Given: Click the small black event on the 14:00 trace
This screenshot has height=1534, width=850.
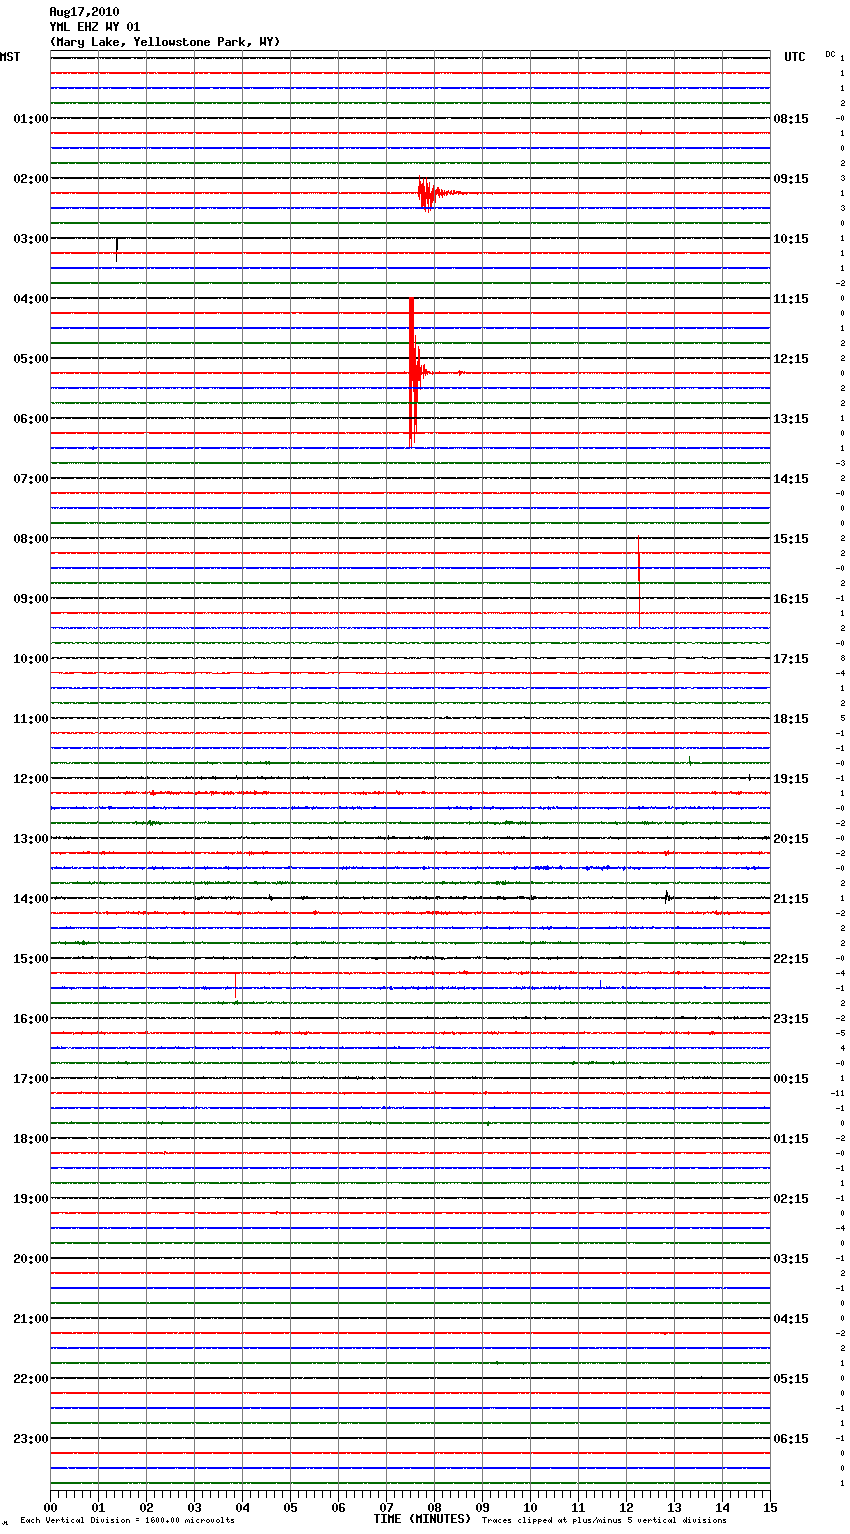Looking at the screenshot, I should pyautogui.click(x=667, y=897).
